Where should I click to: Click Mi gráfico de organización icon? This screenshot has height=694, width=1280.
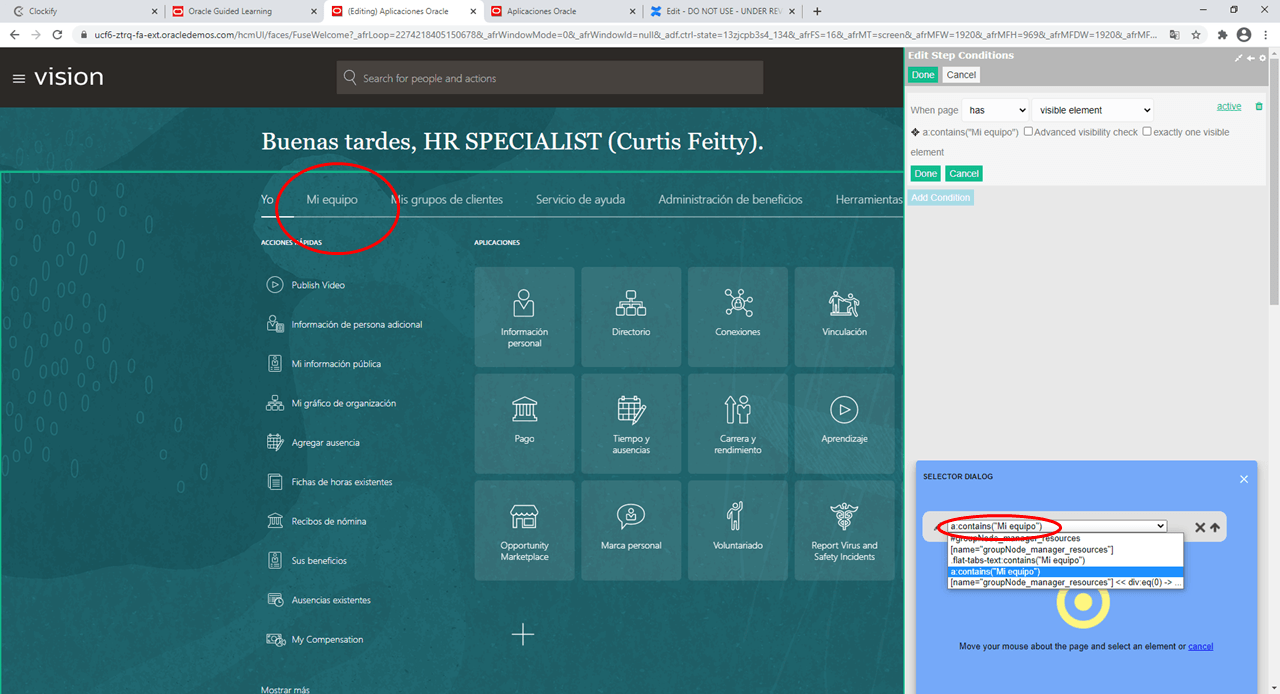click(275, 403)
